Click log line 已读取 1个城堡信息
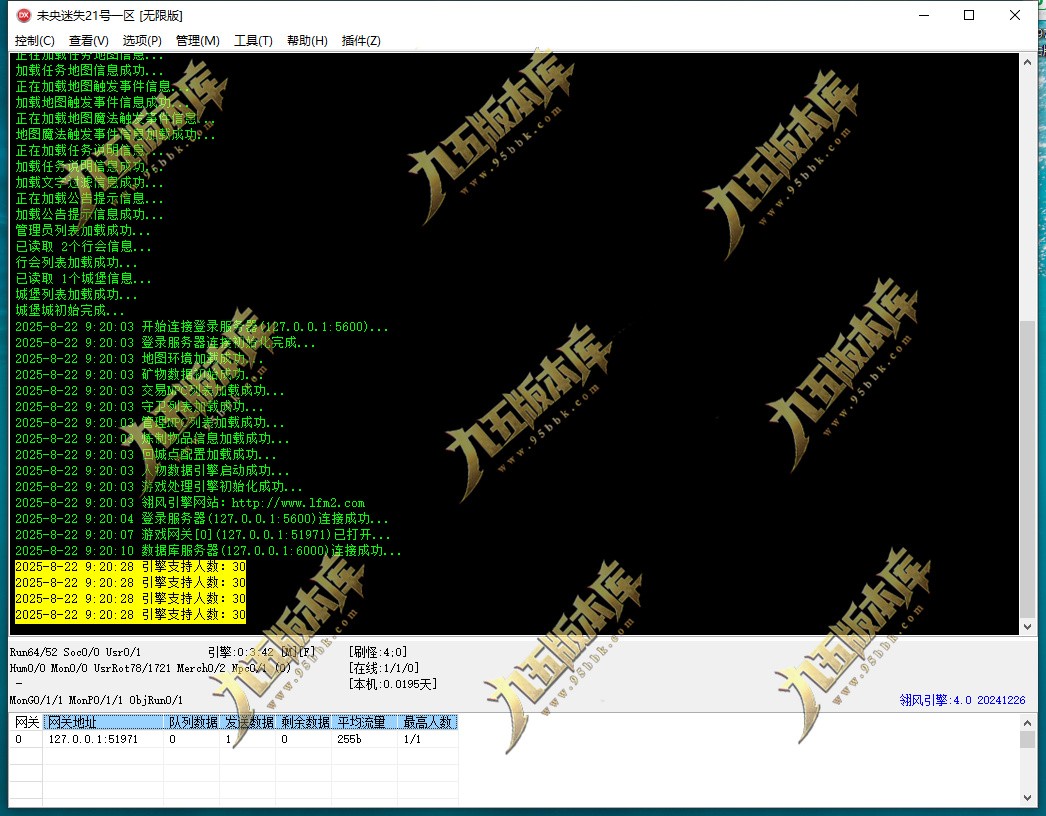 point(83,278)
